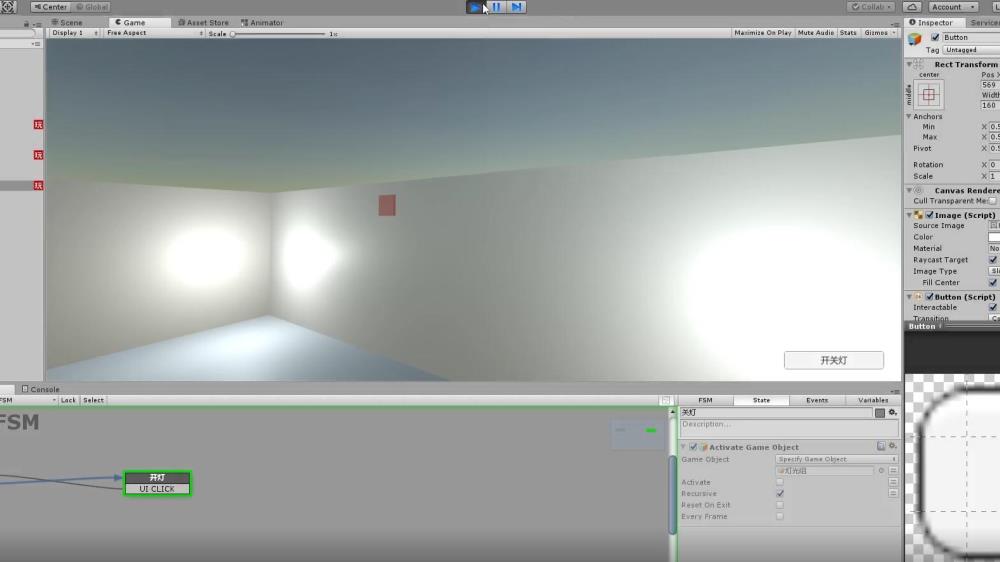Viewport: 1000px width, 562px height.
Task: Click the second red 玩 icon in hierarchy
Action: point(38,155)
